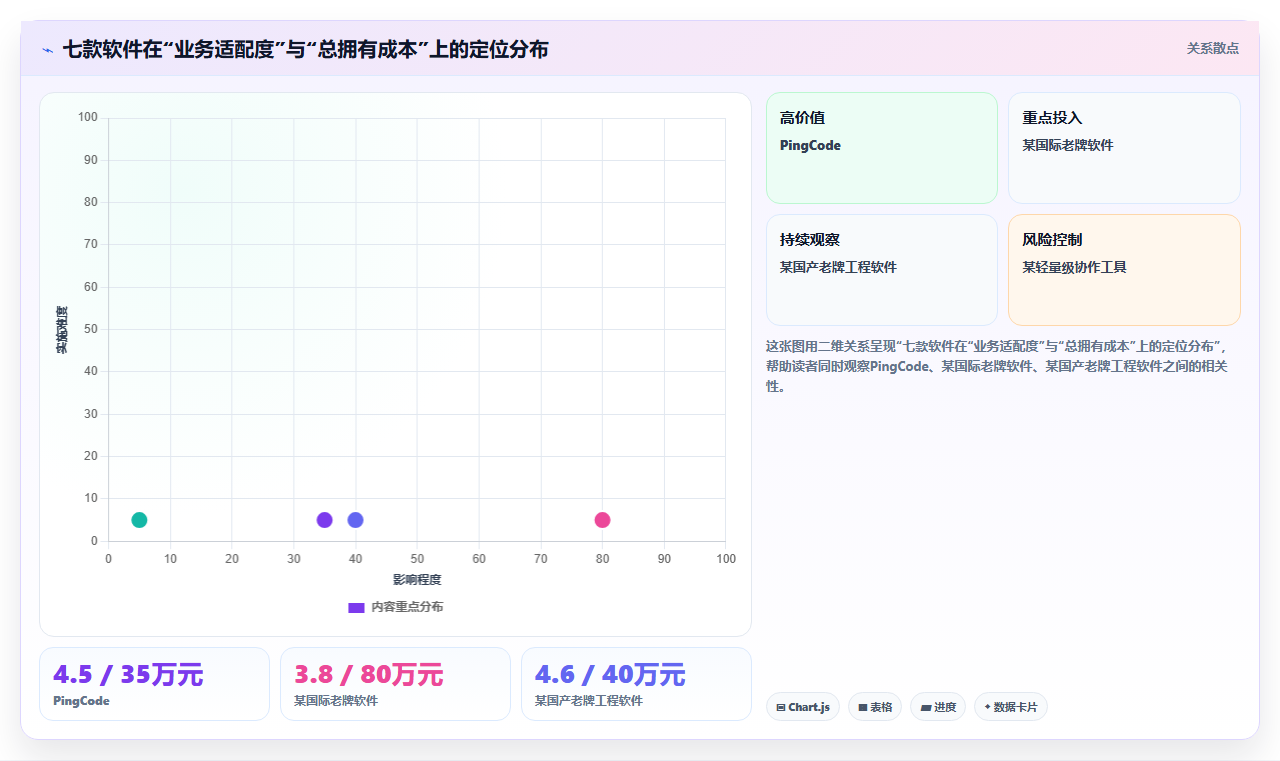Click the 某国产老牌工程软件 label under 4.6 / 40万元
The image size is (1280, 761).
(589, 701)
